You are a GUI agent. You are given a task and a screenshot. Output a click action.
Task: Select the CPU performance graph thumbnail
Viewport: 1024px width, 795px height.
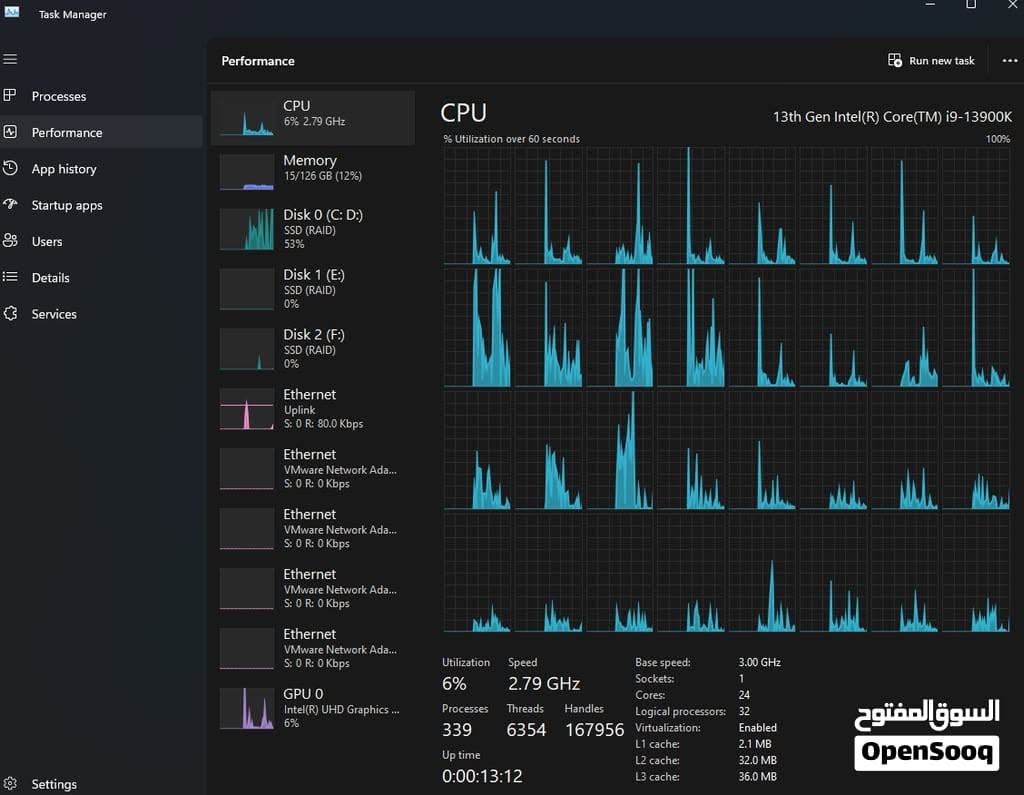click(x=246, y=118)
